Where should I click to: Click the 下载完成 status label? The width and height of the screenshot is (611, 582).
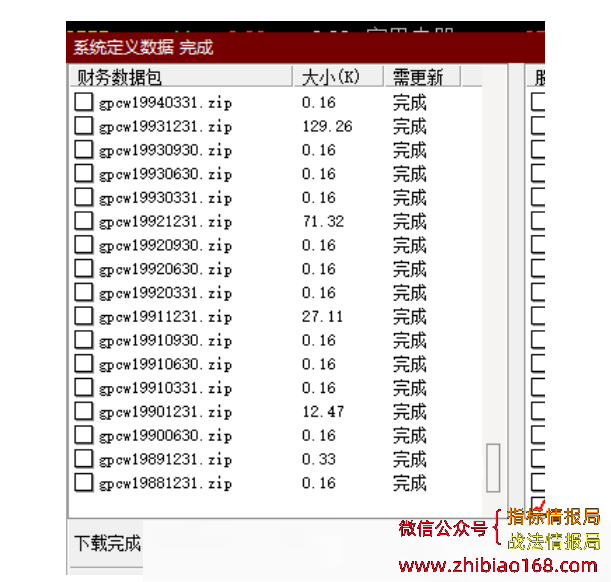108,543
